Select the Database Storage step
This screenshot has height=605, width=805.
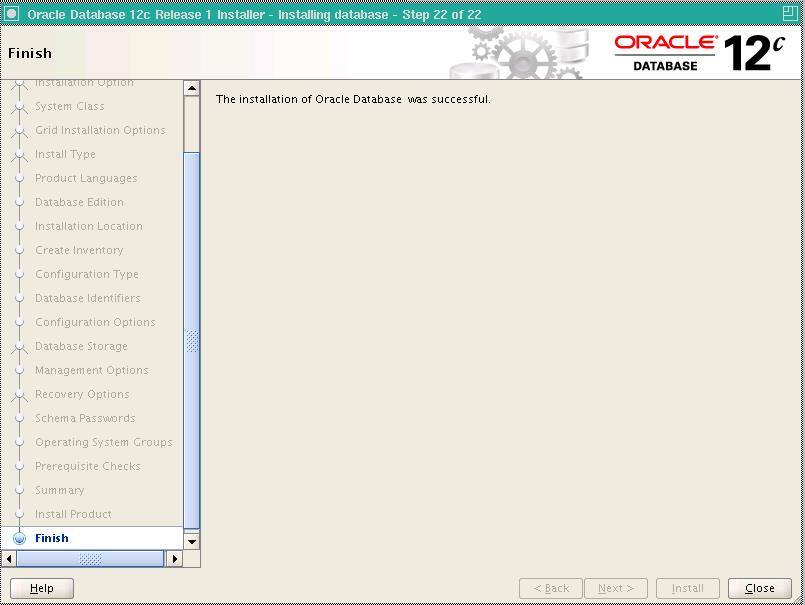pyautogui.click(x=81, y=346)
